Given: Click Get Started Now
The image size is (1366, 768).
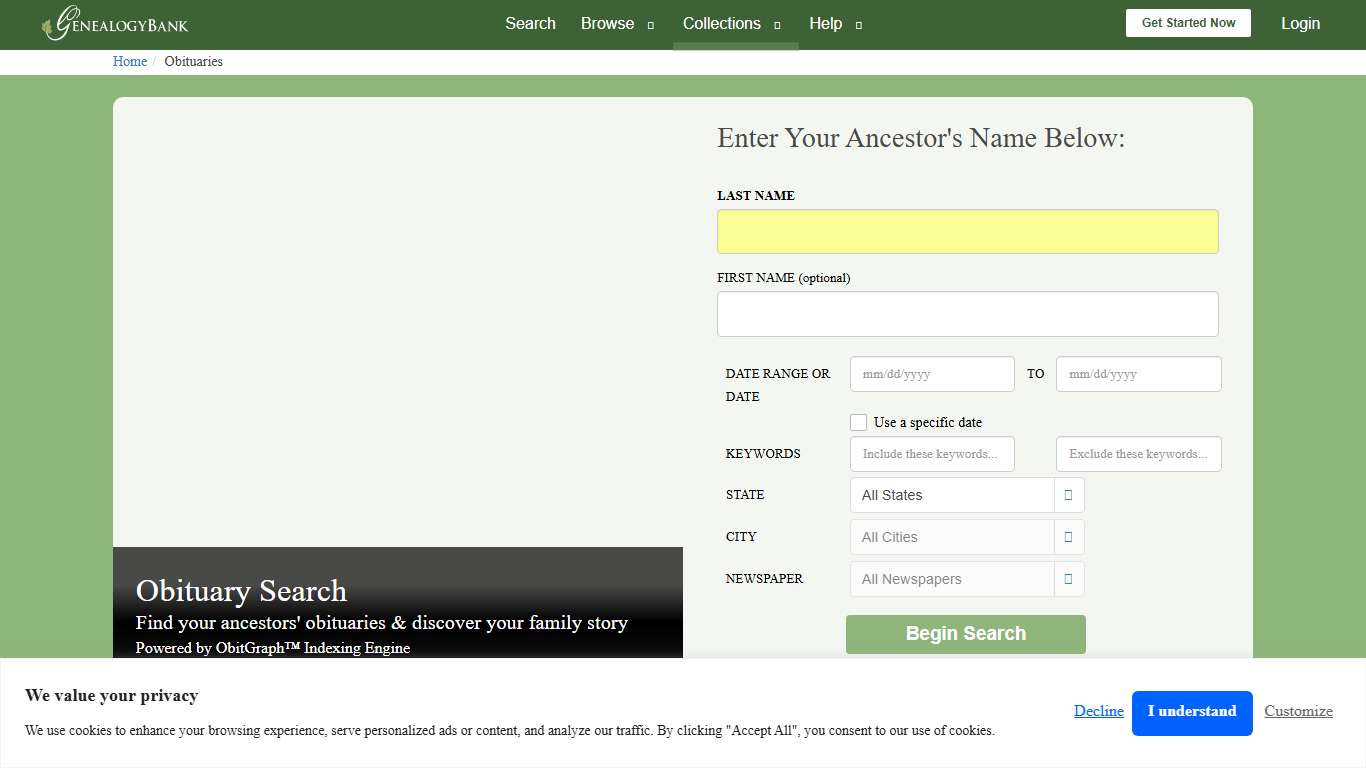Looking at the screenshot, I should coord(1188,22).
